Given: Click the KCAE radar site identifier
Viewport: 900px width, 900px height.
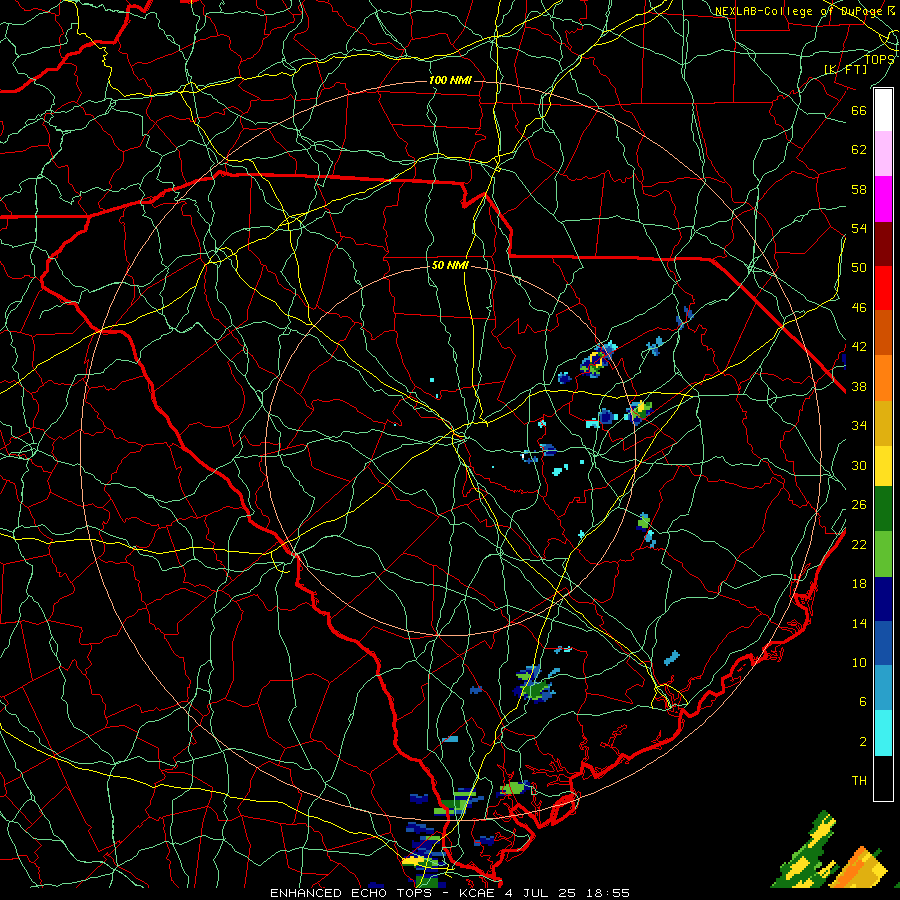Looking at the screenshot, I should point(476,893).
